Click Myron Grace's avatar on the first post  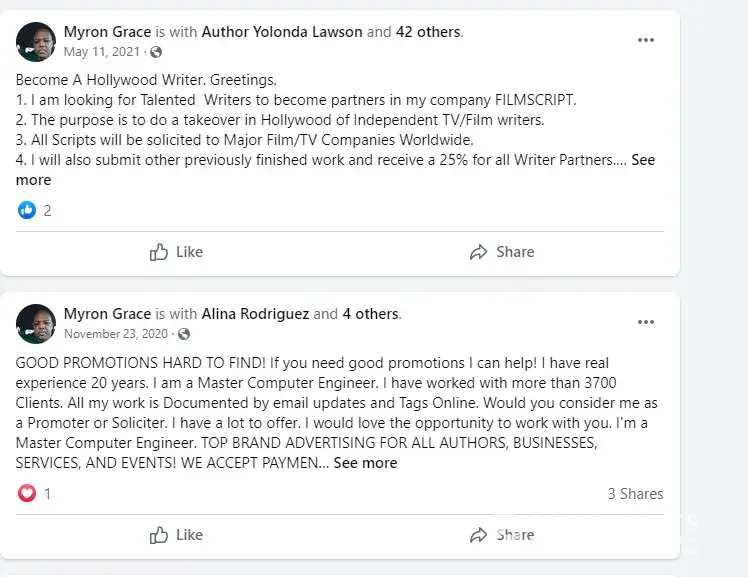pos(36,41)
